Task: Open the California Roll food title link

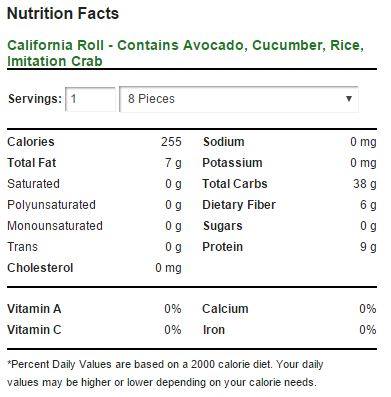Action: pyautogui.click(x=185, y=53)
